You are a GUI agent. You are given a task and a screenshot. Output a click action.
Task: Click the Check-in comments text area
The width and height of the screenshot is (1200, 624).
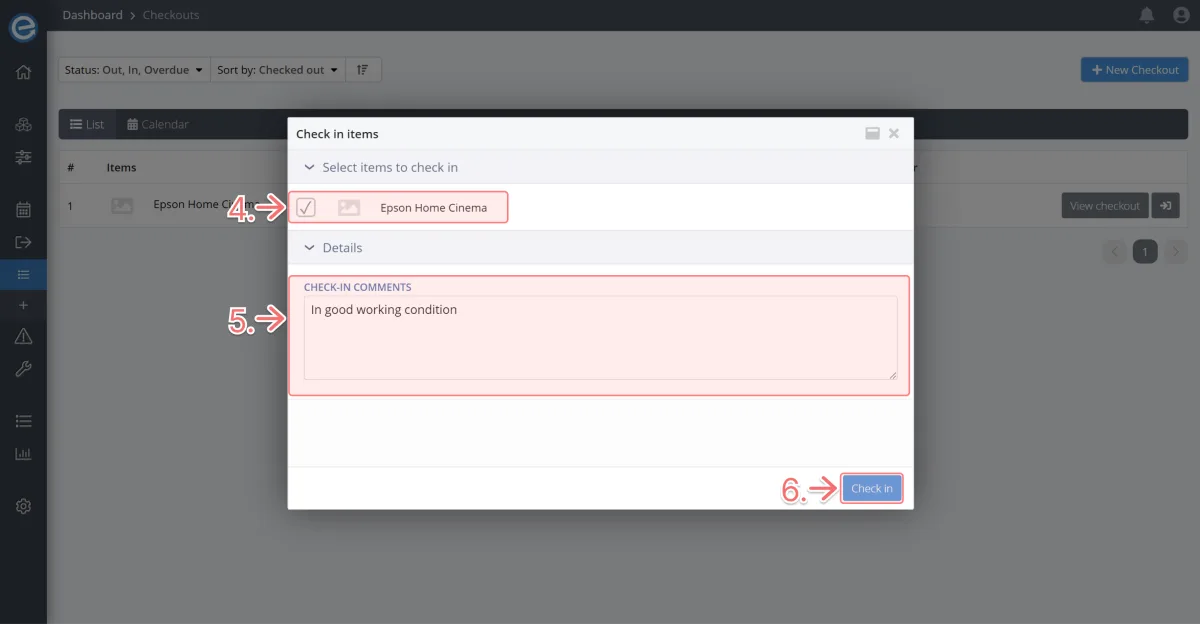(x=600, y=338)
